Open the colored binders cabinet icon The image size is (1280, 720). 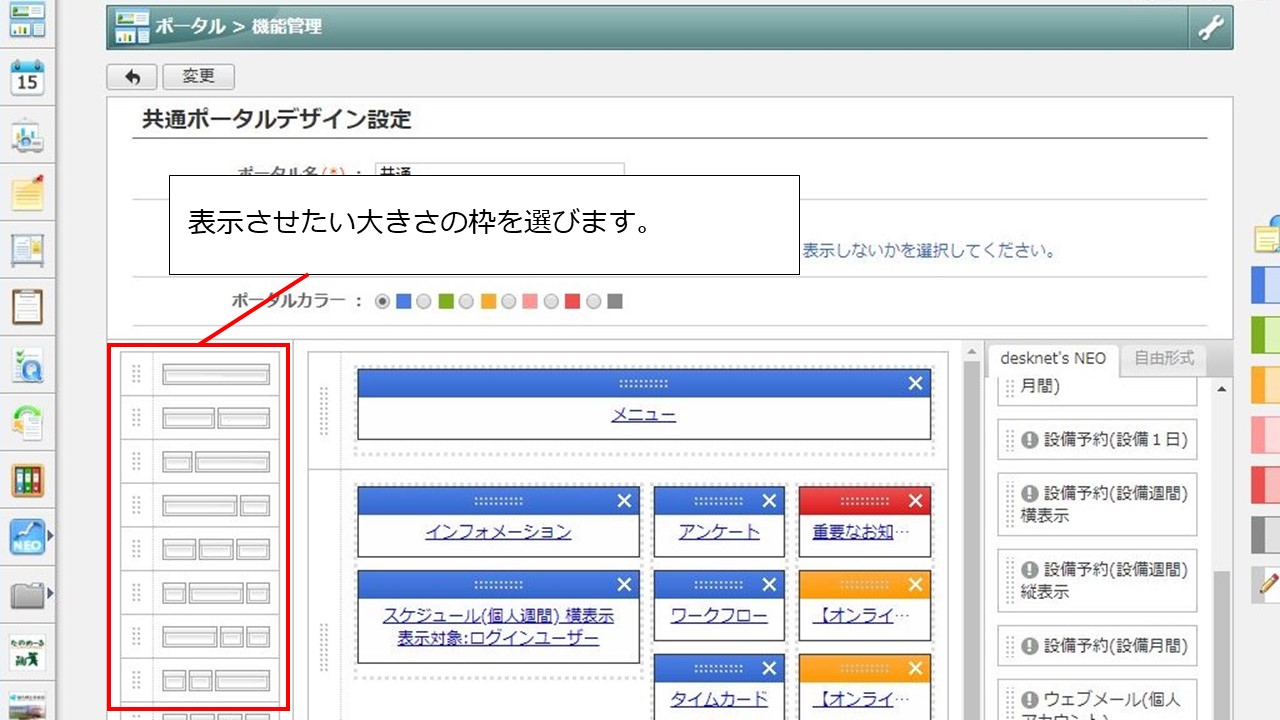tap(27, 481)
